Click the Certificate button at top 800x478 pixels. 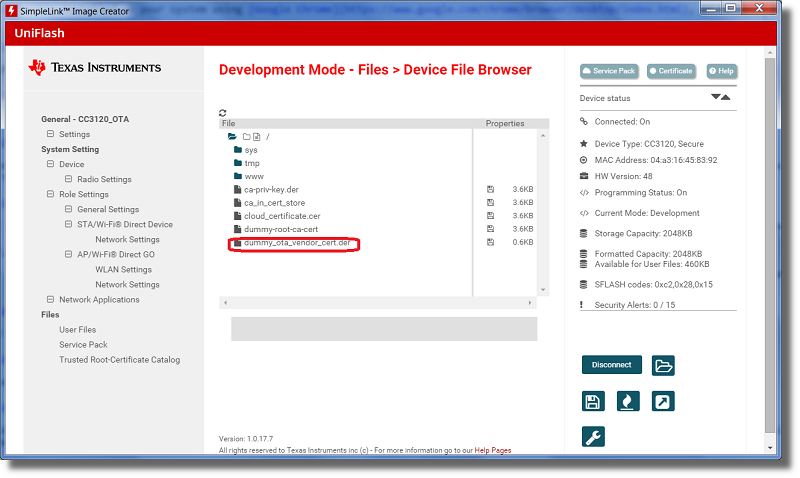671,71
